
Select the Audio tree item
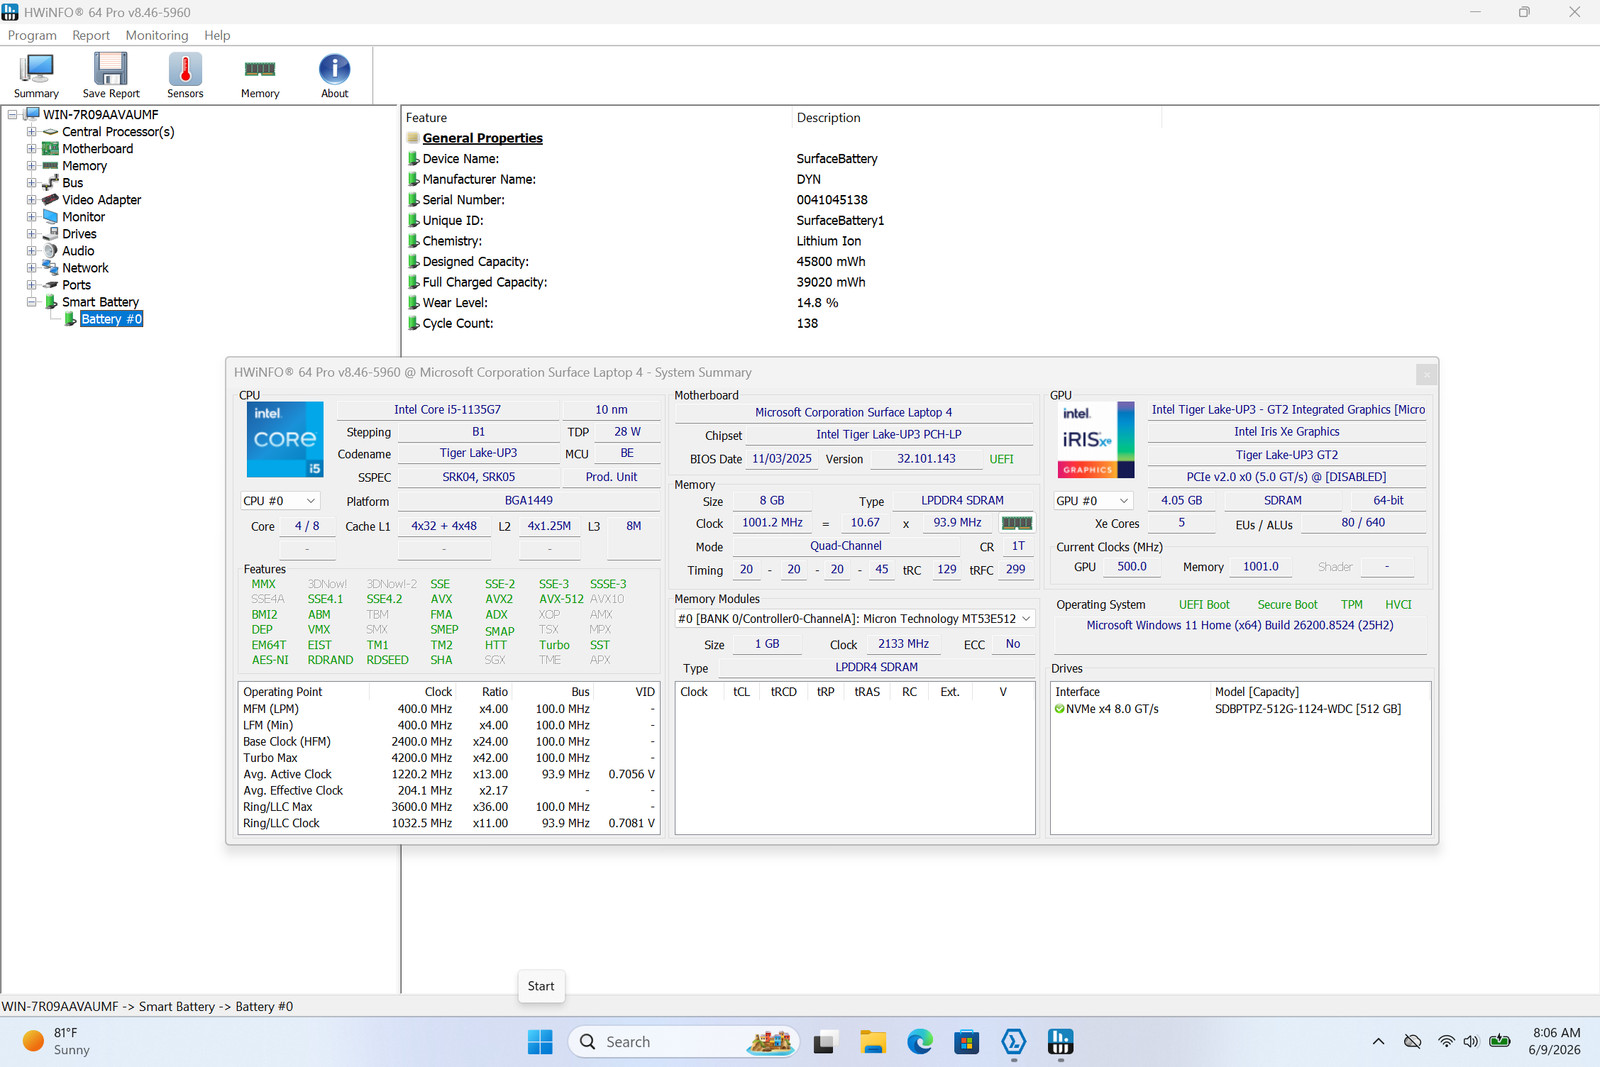click(78, 251)
